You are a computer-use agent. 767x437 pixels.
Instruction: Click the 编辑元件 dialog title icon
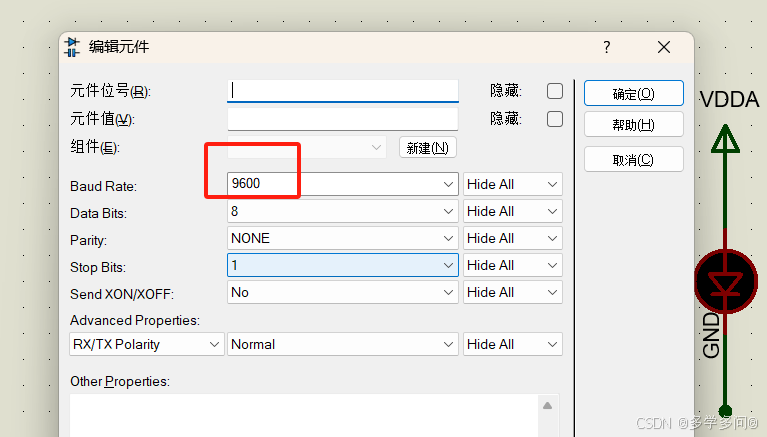[x=72, y=47]
